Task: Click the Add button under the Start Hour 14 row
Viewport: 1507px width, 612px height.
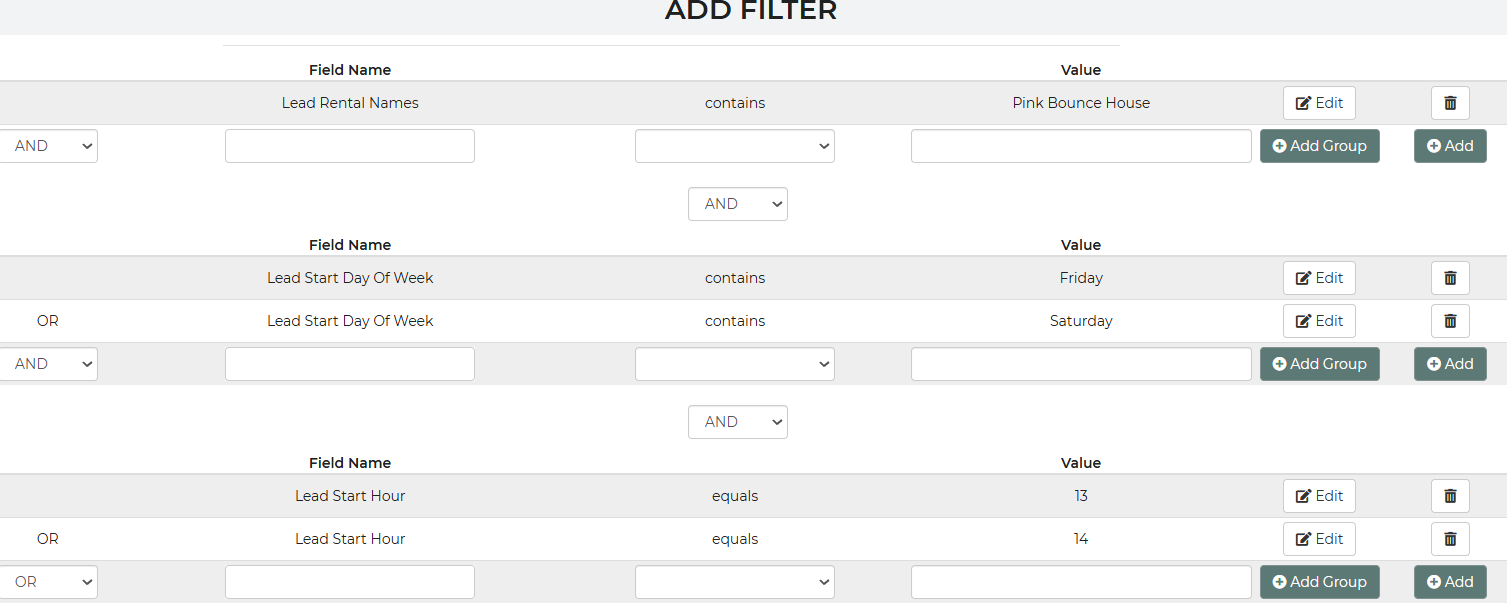Action: tap(1450, 582)
